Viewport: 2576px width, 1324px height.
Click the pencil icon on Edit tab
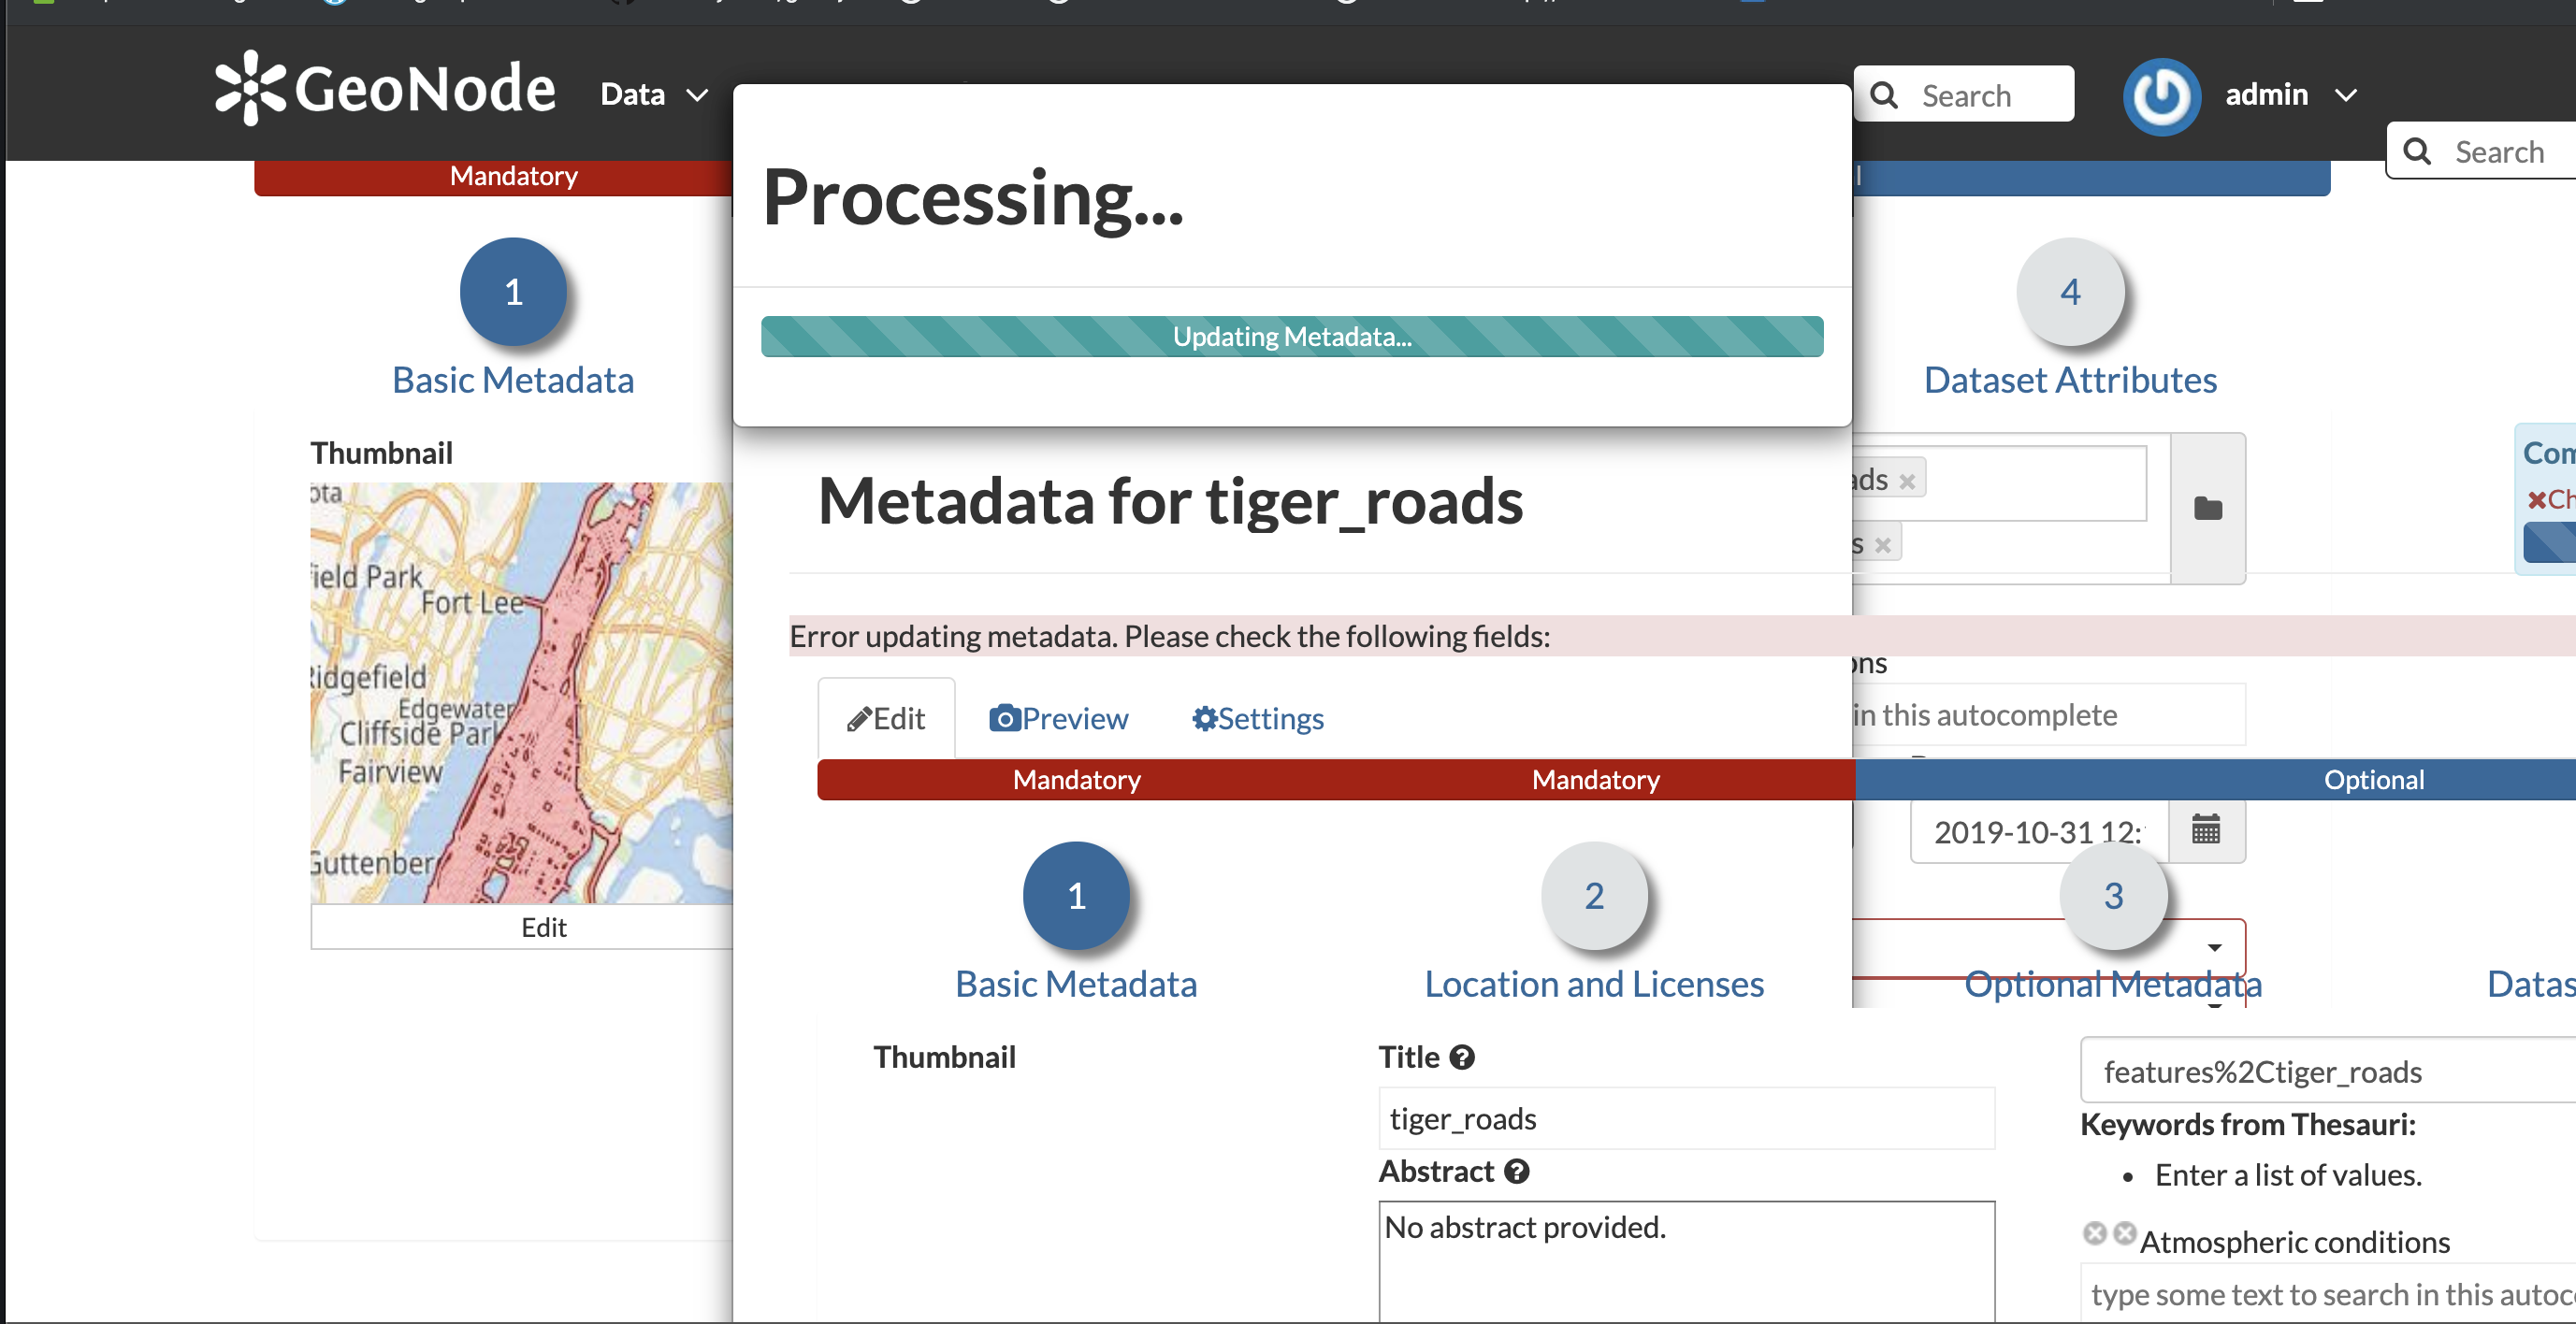point(858,719)
